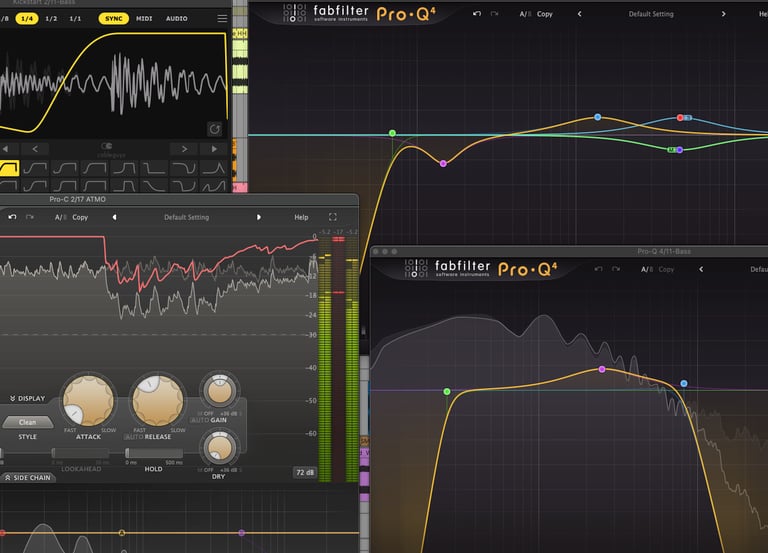Screen dimensions: 768x553
Task: Click the Pro-C Attack knob
Action: [x=88, y=401]
